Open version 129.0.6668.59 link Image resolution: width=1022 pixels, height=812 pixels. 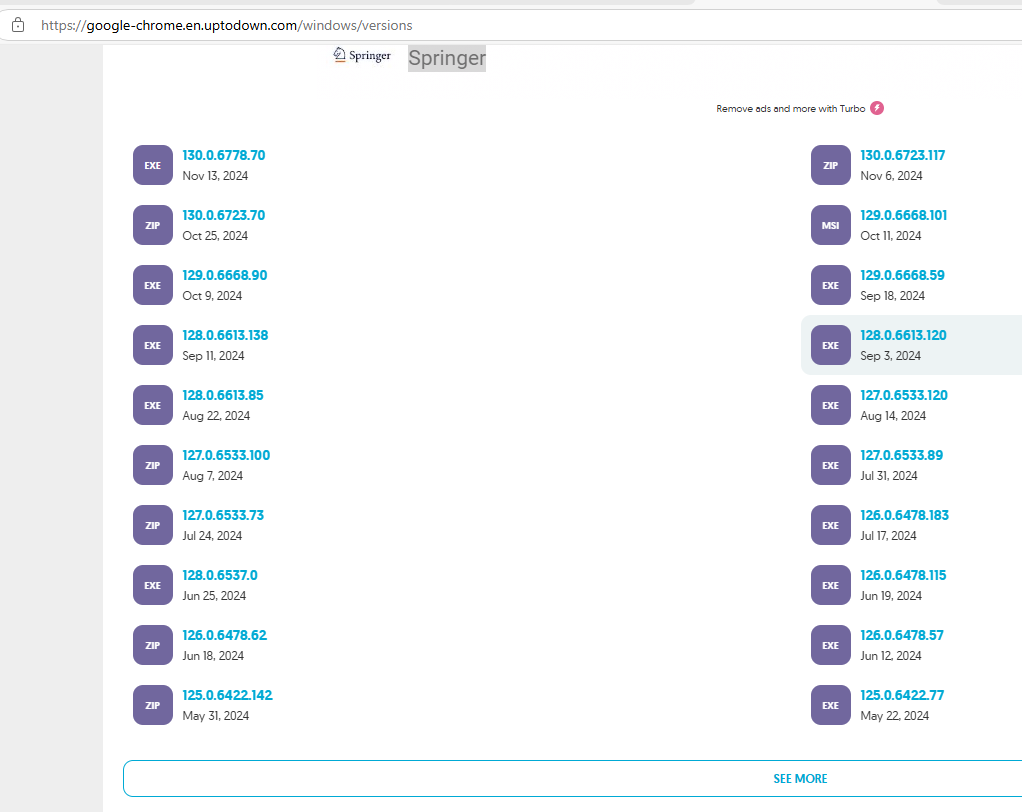point(902,275)
